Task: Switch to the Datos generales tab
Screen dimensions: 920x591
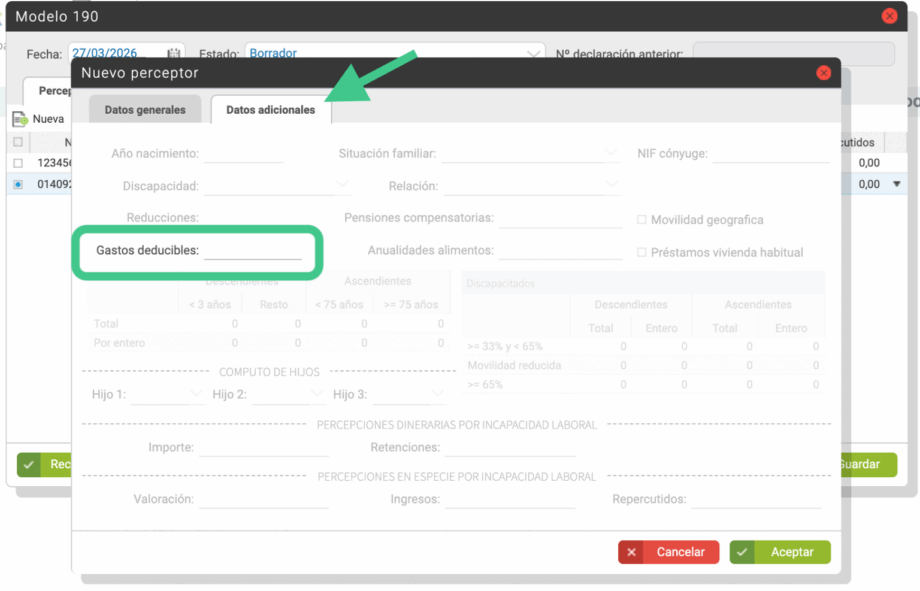Action: 145,110
